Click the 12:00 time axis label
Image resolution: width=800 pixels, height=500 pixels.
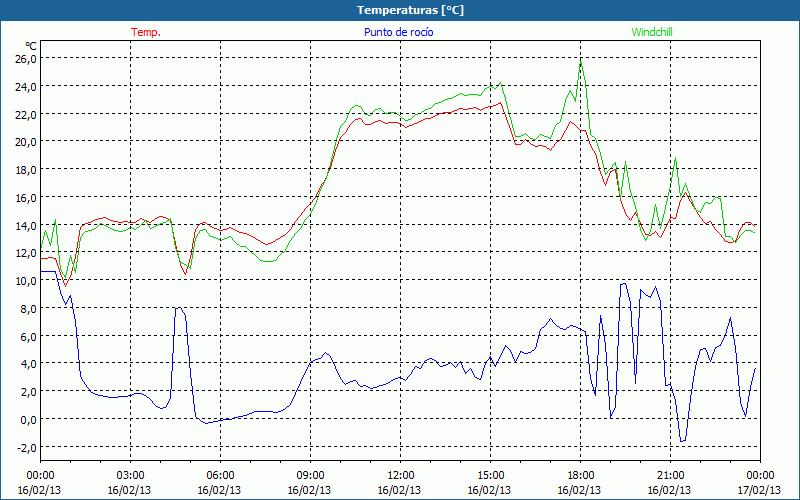click(400, 476)
